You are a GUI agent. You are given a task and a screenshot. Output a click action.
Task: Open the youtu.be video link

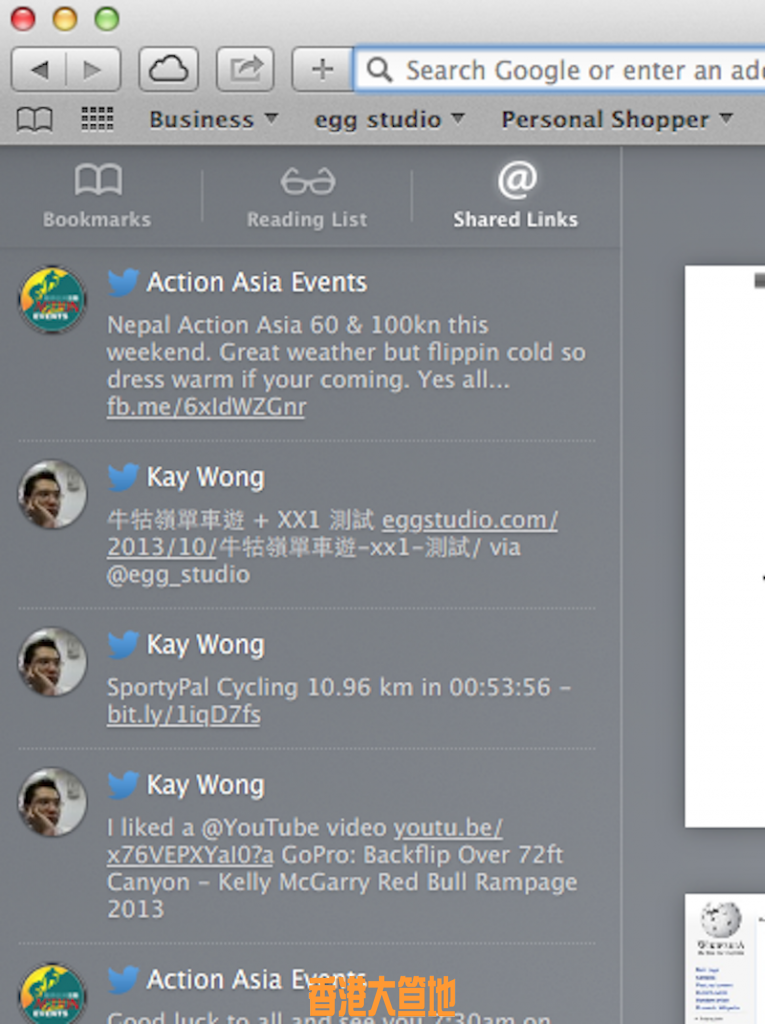pos(448,828)
